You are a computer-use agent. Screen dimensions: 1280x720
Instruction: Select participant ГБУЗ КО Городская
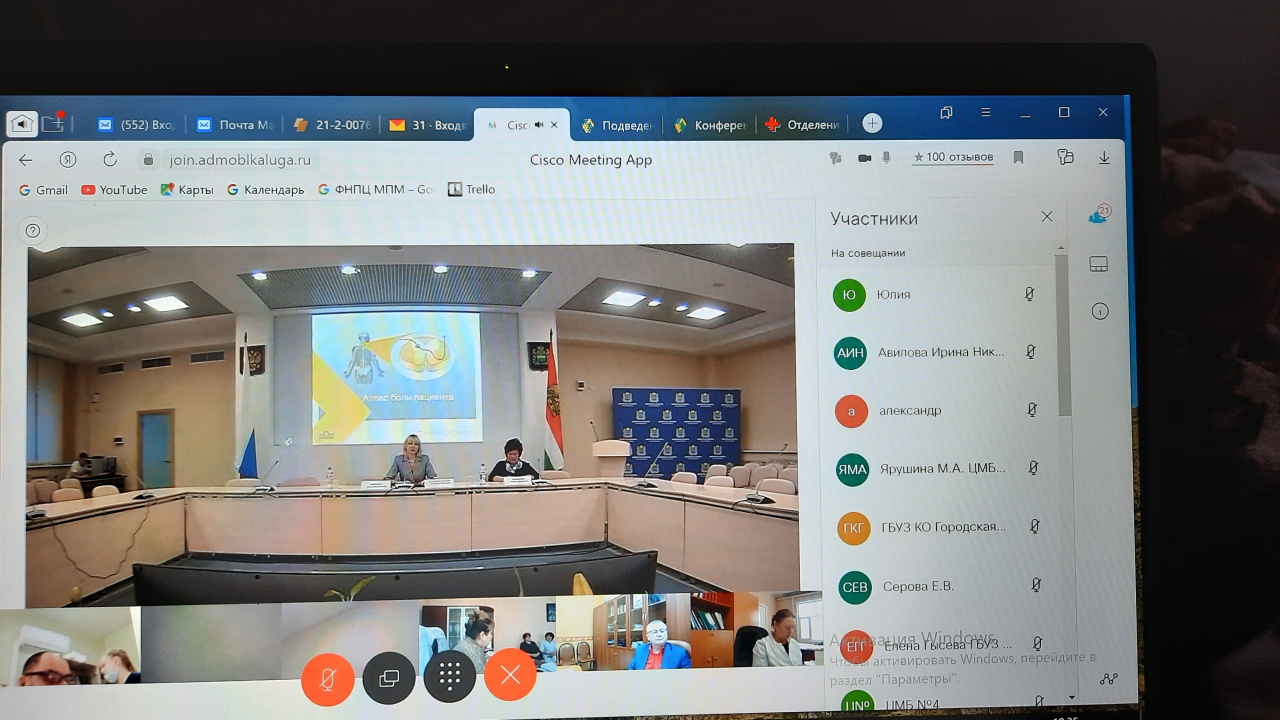(x=943, y=528)
